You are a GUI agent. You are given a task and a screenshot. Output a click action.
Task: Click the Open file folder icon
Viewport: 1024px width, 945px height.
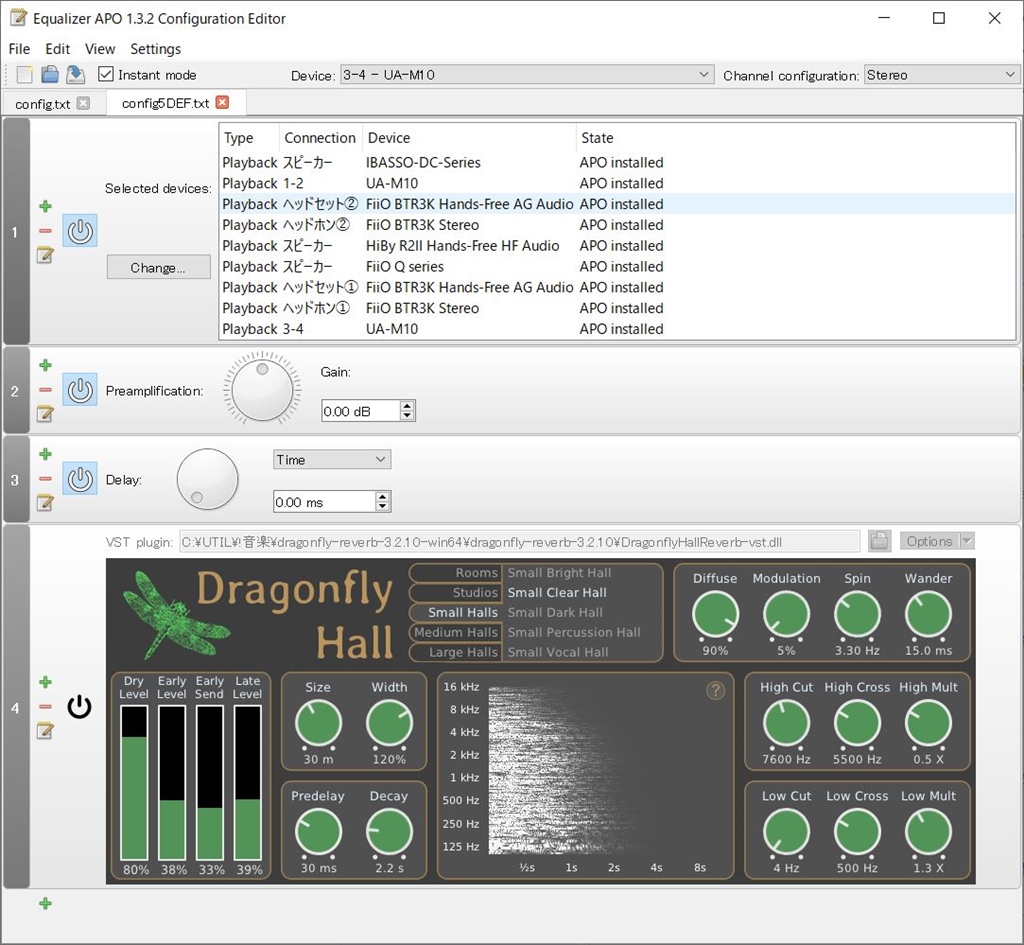50,75
